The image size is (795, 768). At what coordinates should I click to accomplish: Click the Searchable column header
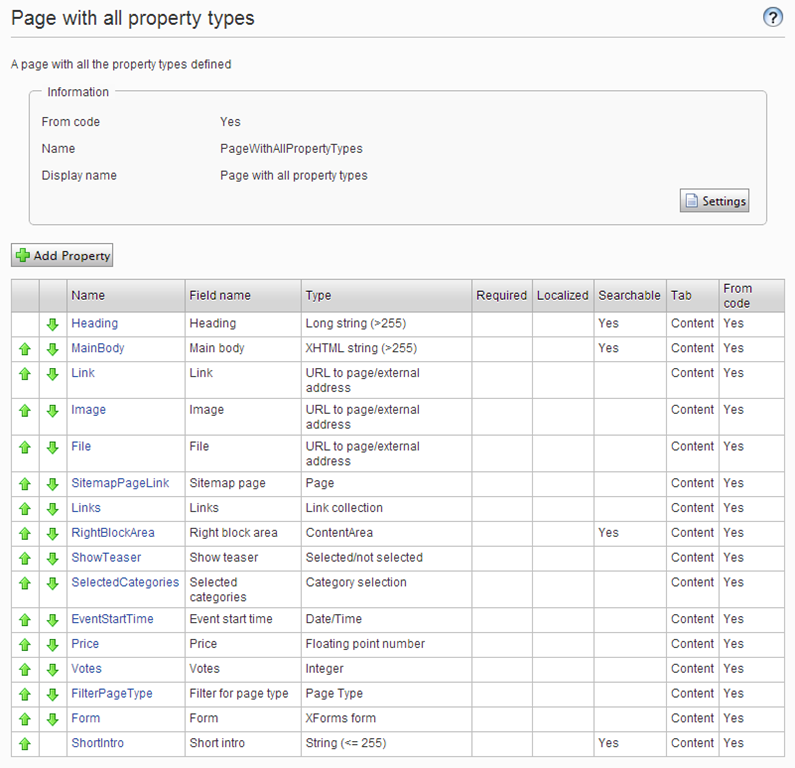point(629,295)
